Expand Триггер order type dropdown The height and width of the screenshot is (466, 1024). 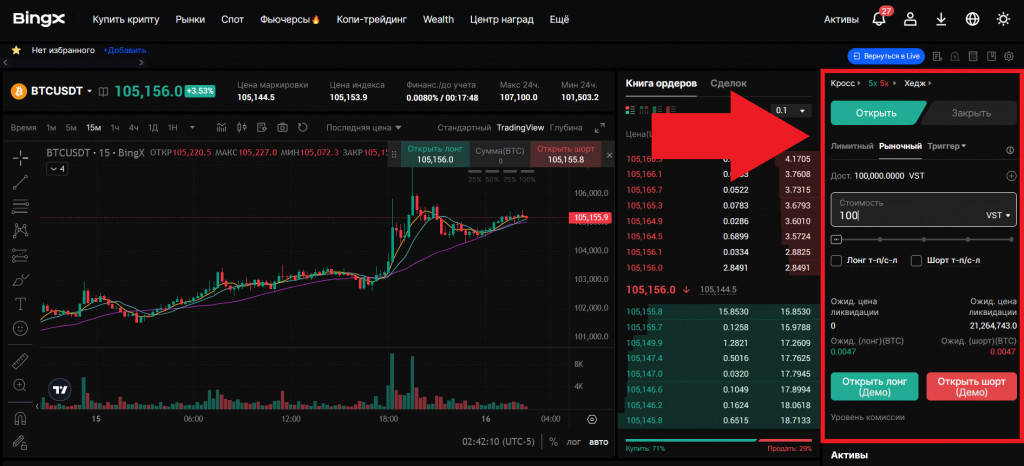pos(946,146)
